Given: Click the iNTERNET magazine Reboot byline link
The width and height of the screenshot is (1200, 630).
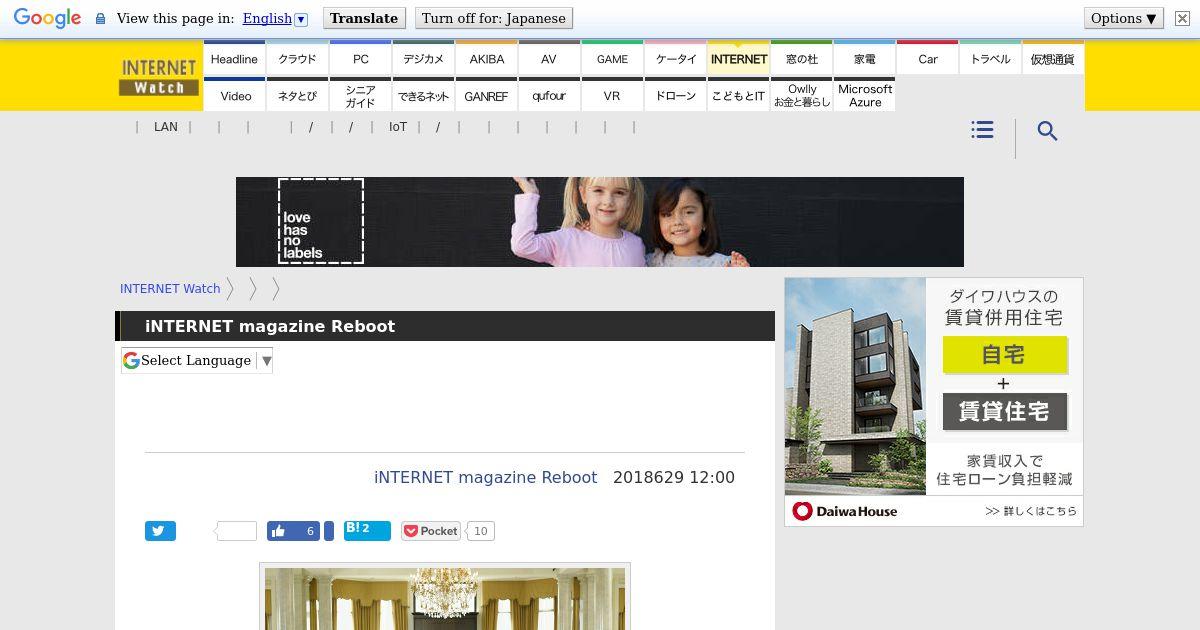Looking at the screenshot, I should coord(485,477).
